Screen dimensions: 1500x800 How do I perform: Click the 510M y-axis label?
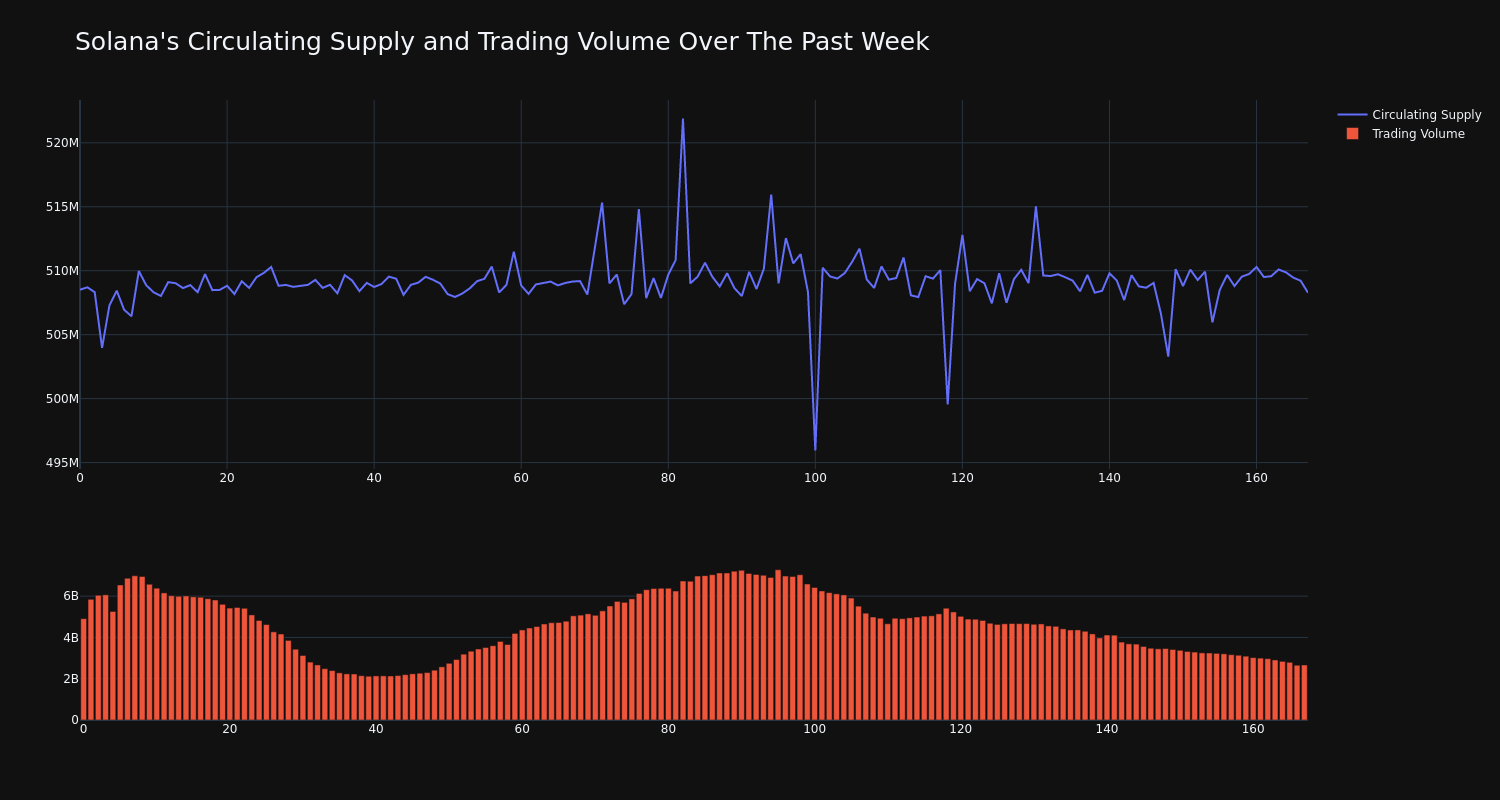62,271
